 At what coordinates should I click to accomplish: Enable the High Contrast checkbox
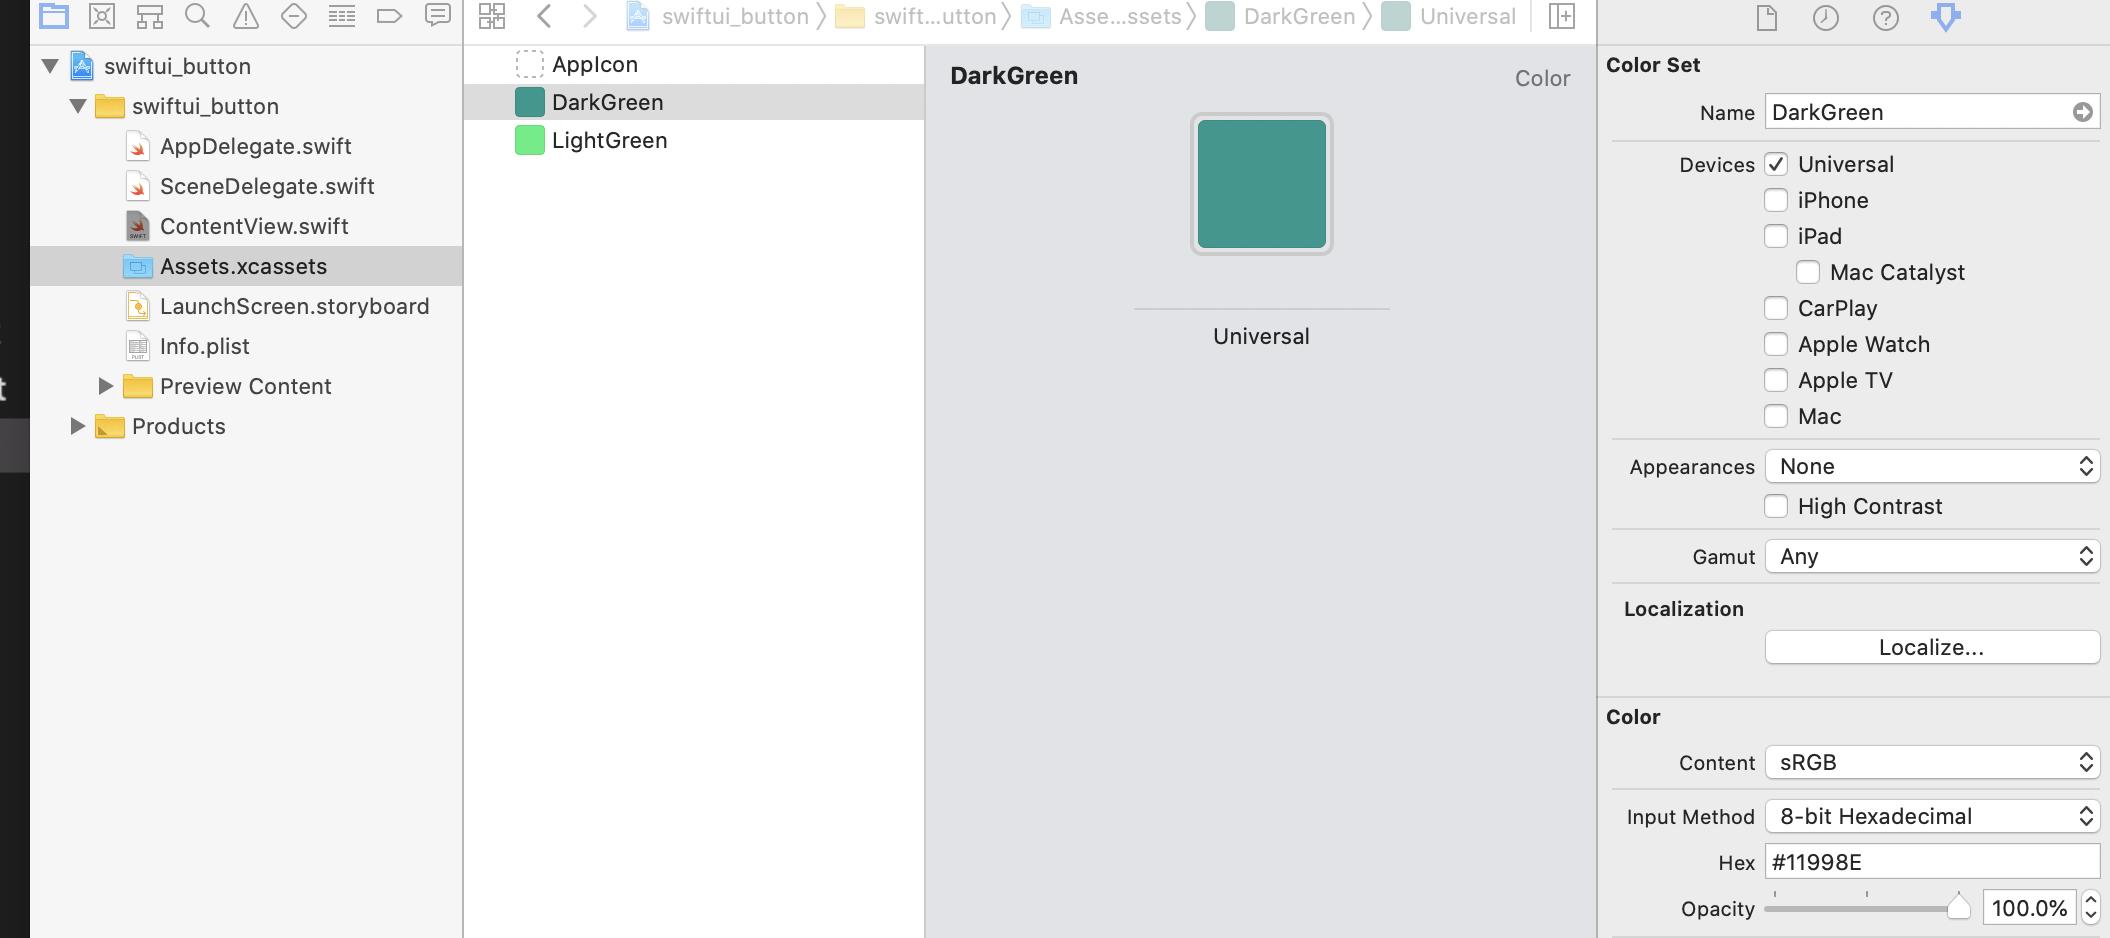click(x=1776, y=506)
